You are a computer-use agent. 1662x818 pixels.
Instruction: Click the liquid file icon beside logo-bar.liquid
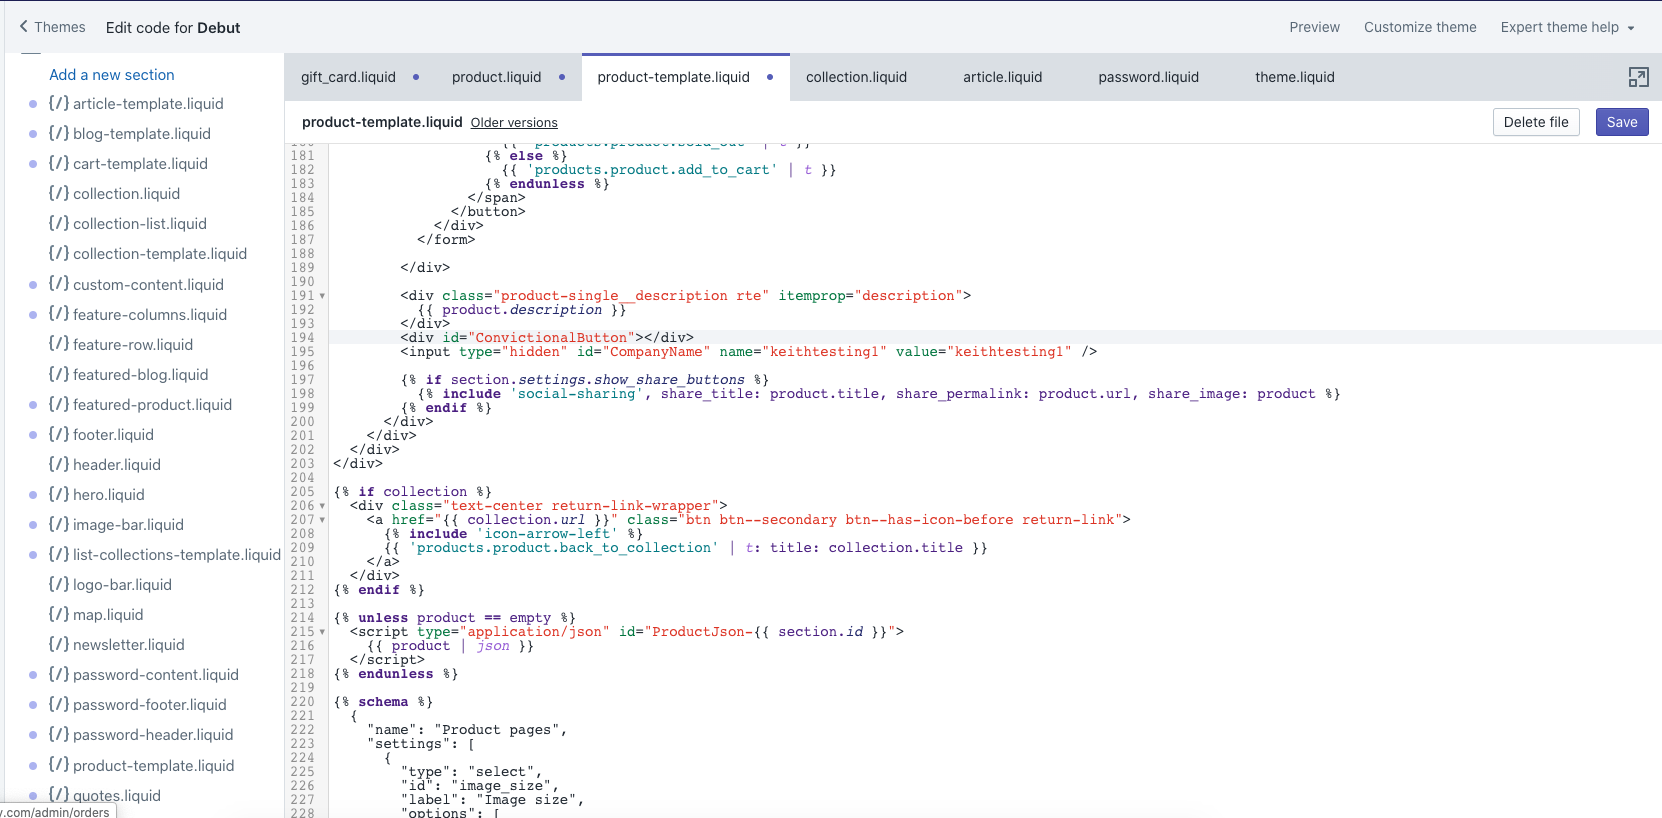click(59, 584)
